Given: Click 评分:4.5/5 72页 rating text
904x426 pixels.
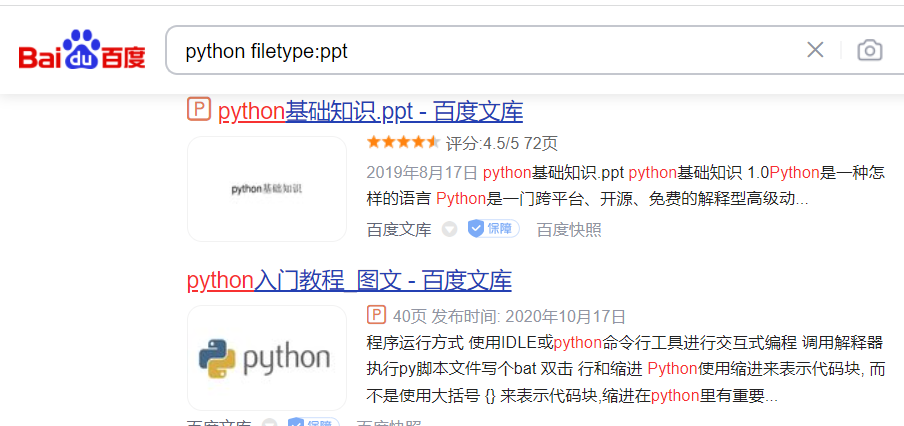Looking at the screenshot, I should tap(502, 143).
